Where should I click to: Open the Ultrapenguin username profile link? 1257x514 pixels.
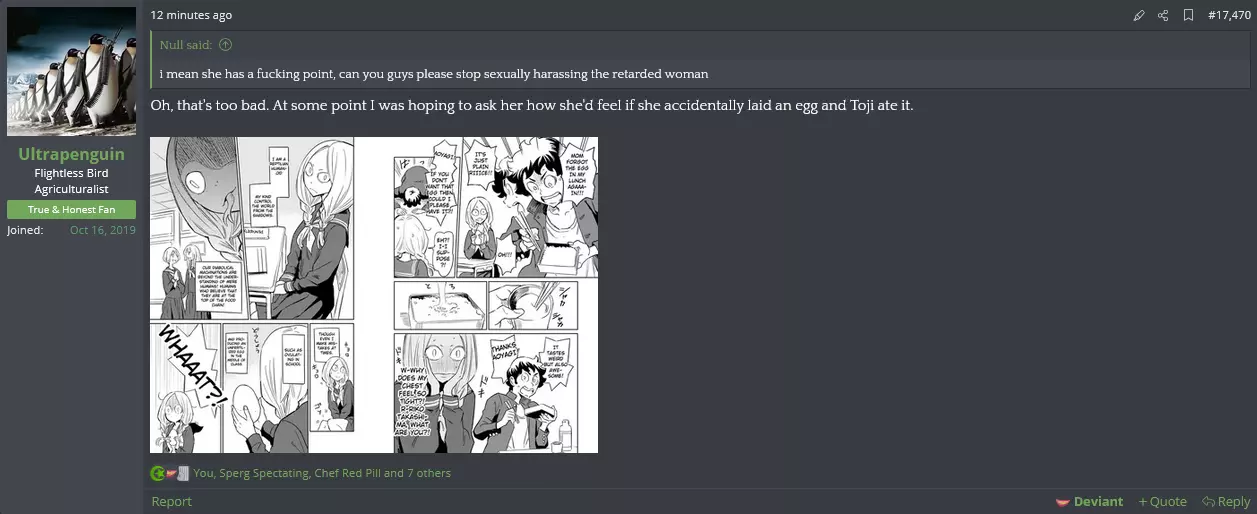point(72,155)
